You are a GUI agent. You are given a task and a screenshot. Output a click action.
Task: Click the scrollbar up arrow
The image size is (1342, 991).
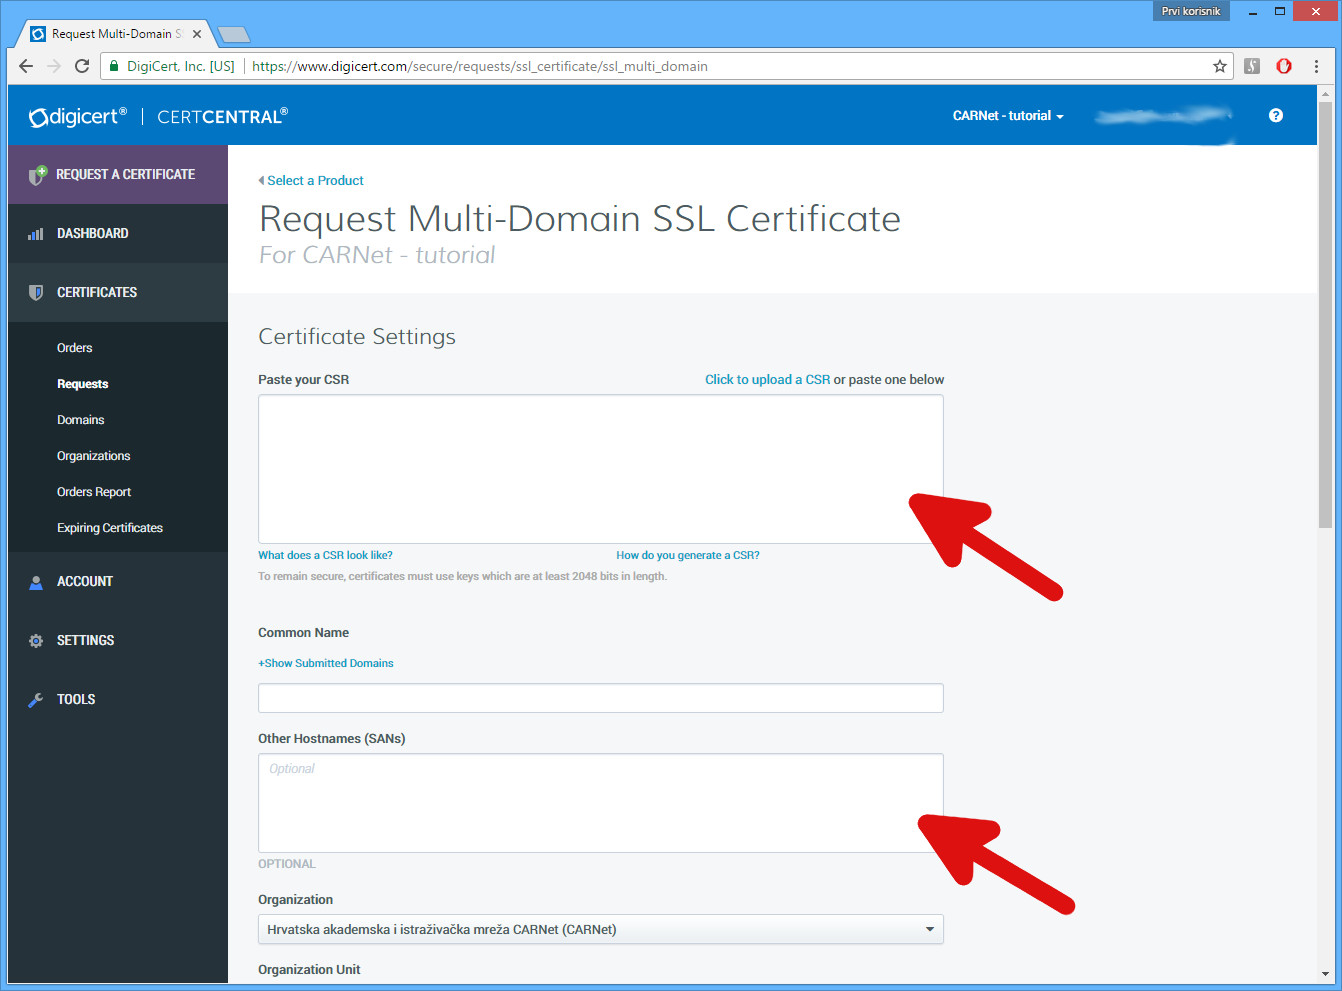pyautogui.click(x=1325, y=93)
